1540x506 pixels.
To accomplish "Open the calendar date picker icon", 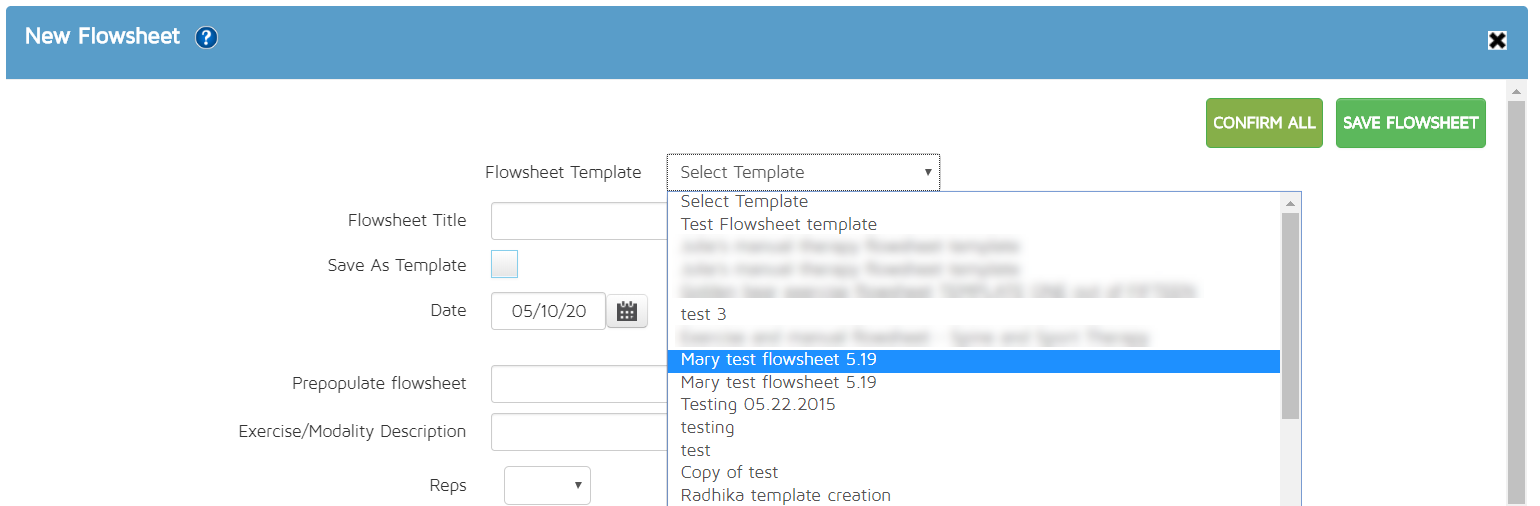I will pyautogui.click(x=627, y=311).
